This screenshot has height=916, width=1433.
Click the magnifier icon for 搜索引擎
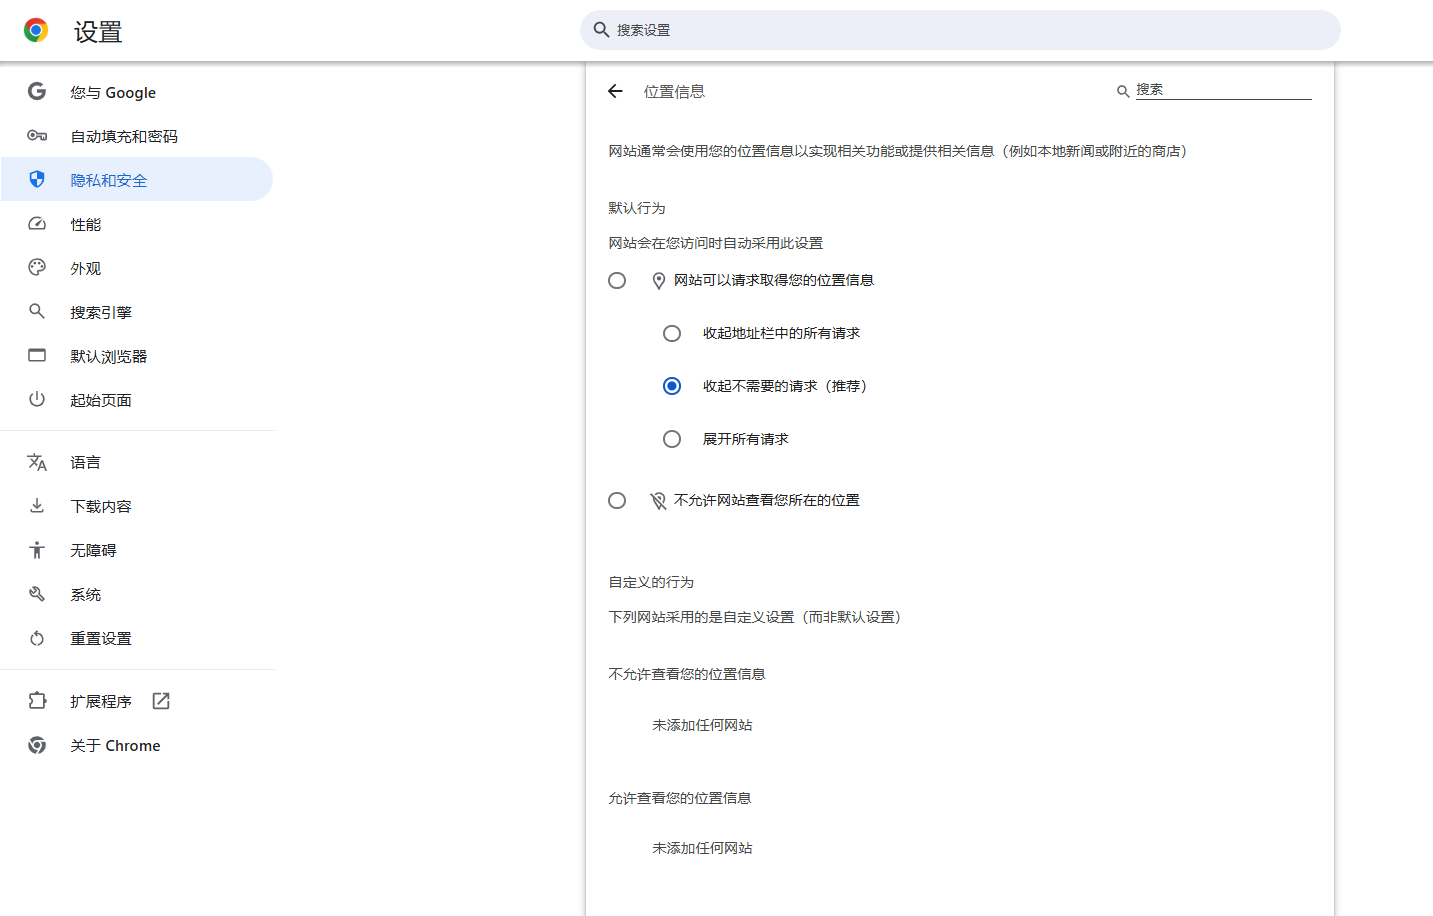tap(37, 311)
